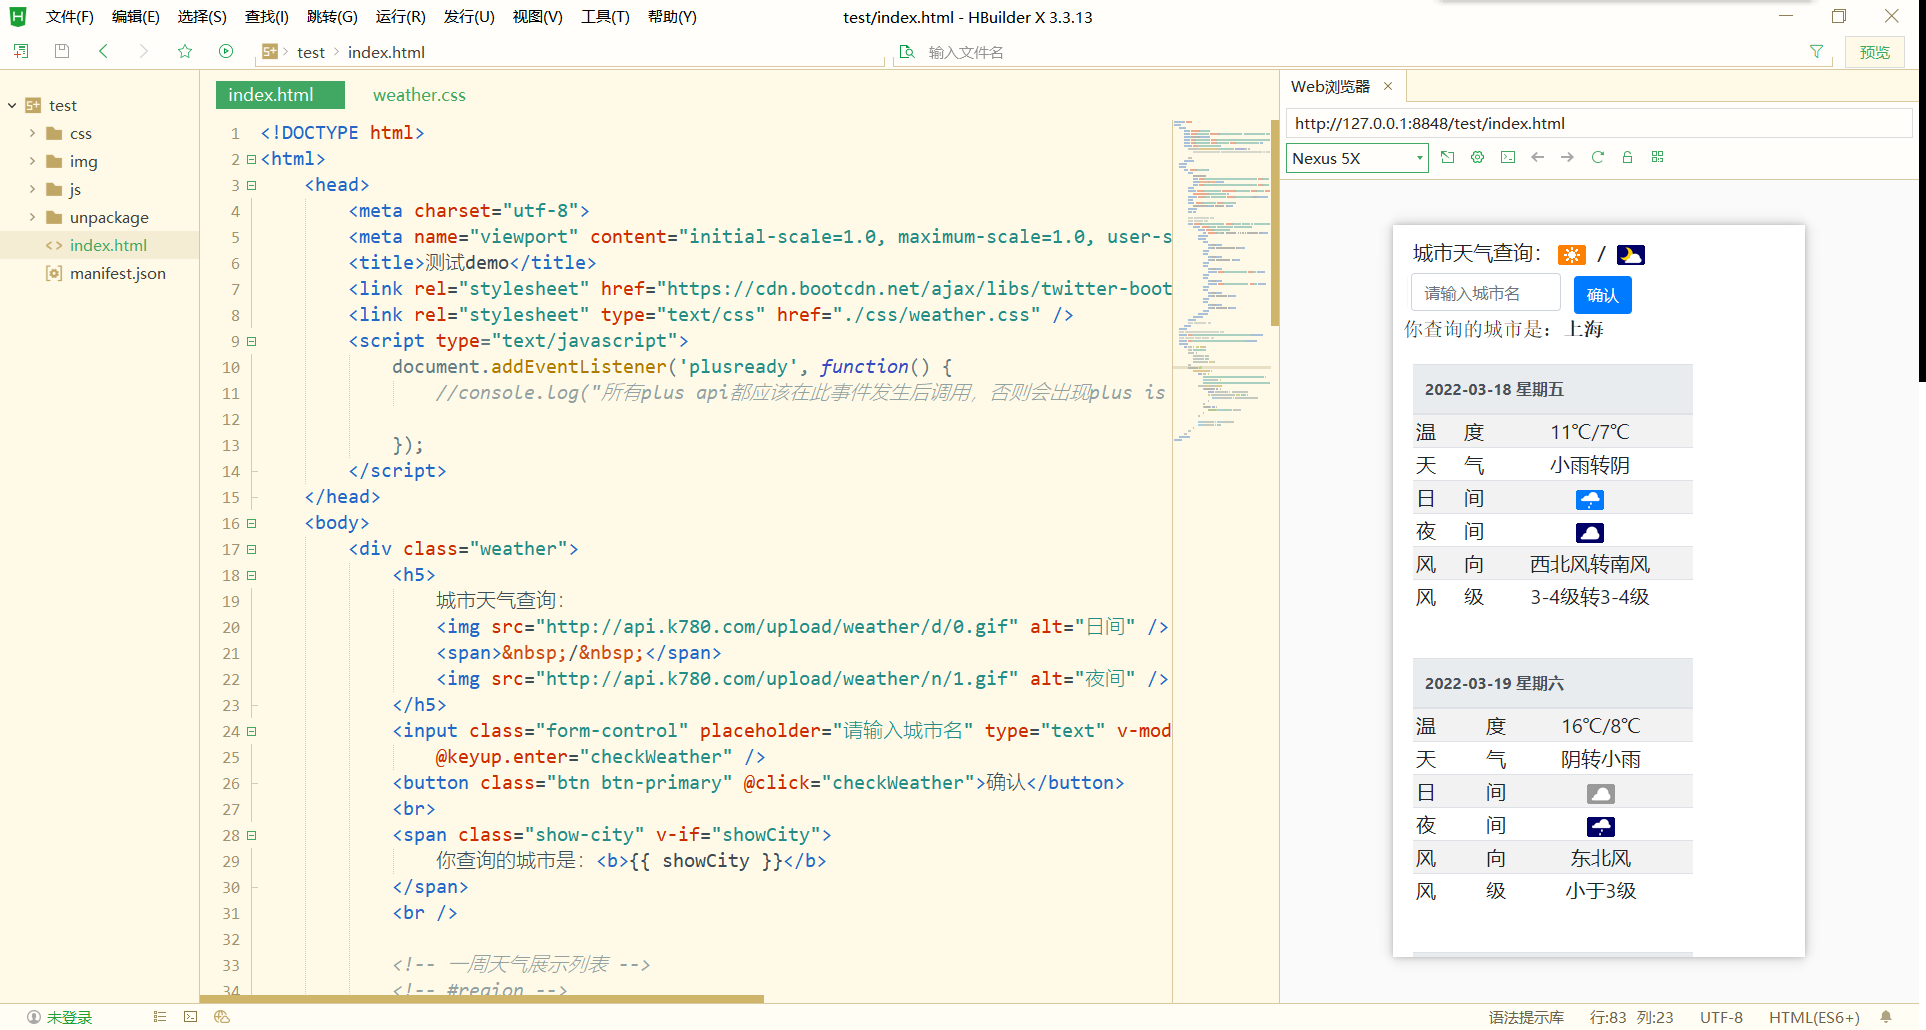Click the test breadcrumb item

tap(310, 52)
